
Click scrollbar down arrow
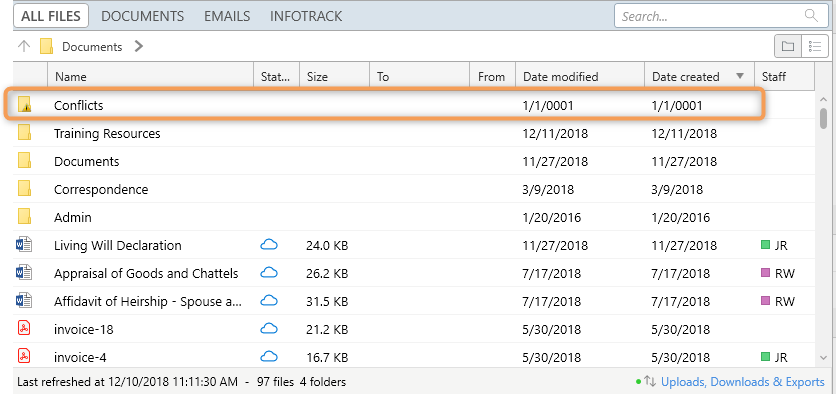point(824,358)
